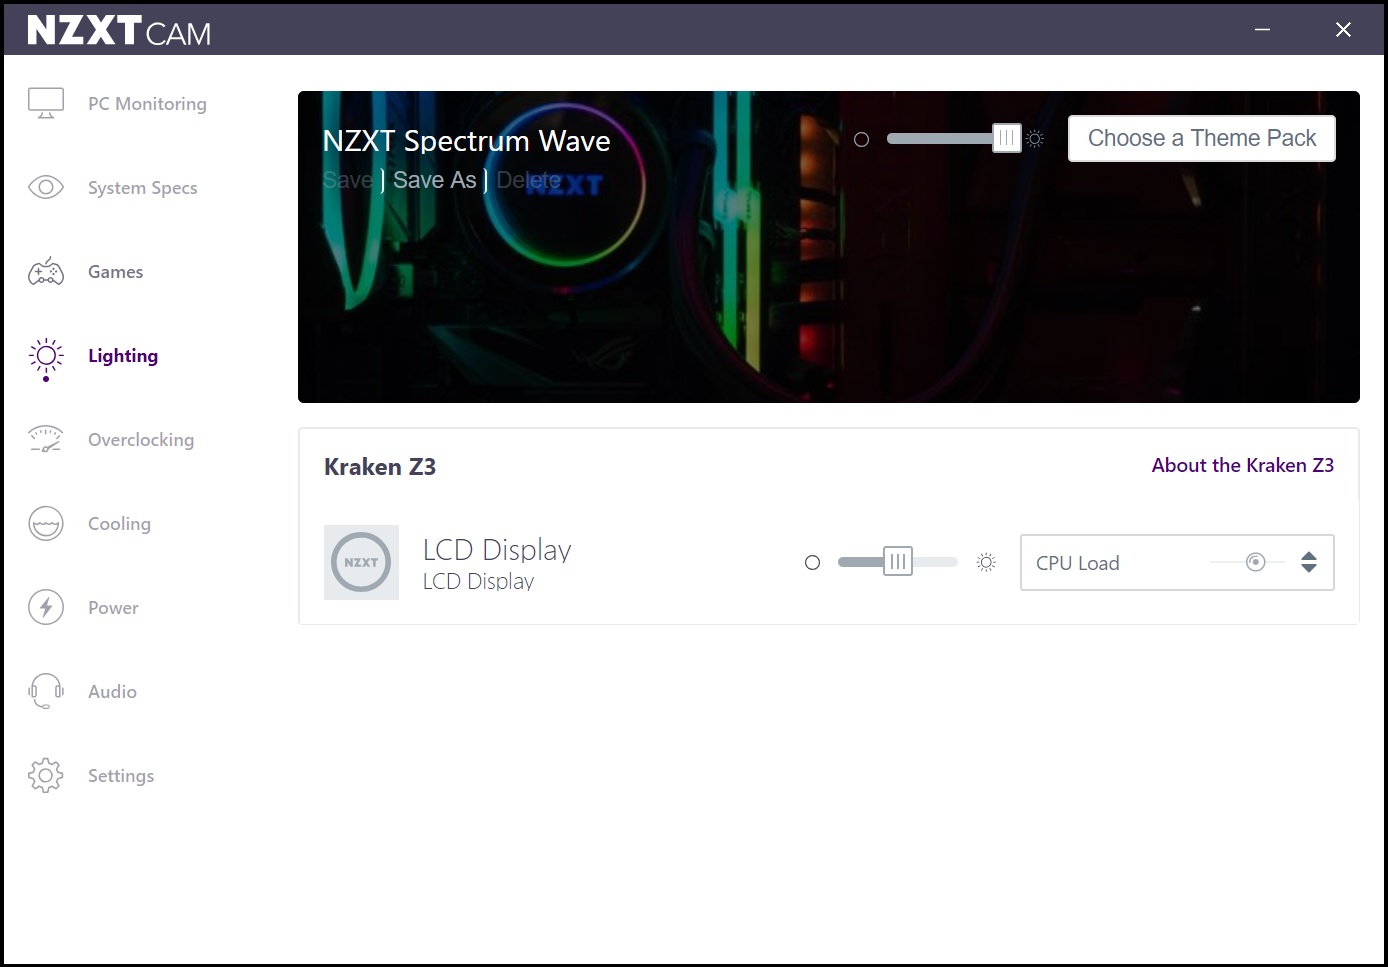
Task: Click the Choose a Theme Pack button
Action: coord(1202,139)
